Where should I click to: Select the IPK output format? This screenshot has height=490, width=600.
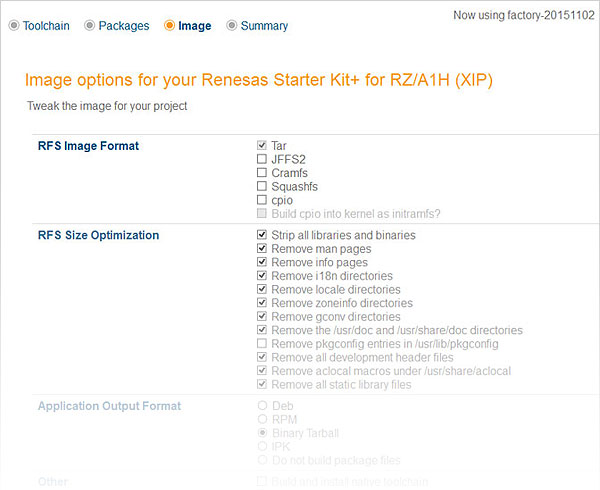pos(262,446)
